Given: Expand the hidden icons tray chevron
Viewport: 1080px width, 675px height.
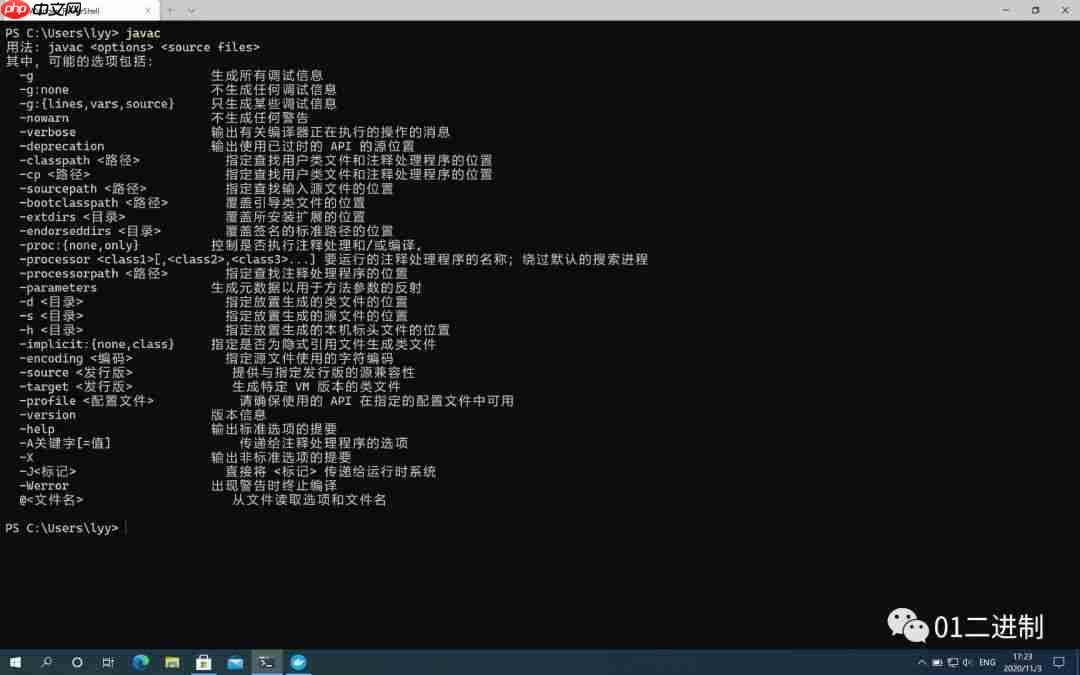Looking at the screenshot, I should (x=922, y=662).
